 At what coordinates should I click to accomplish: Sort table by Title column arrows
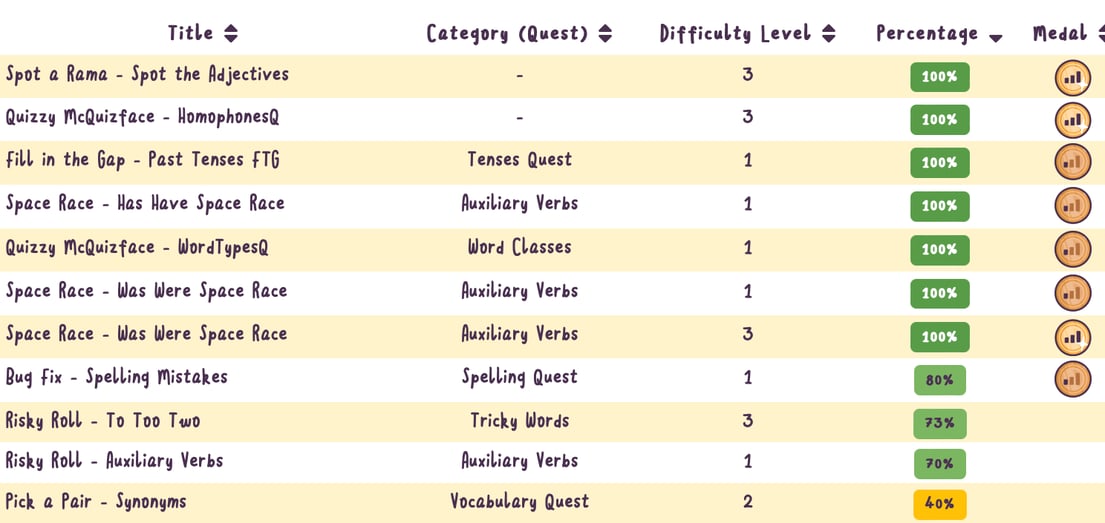230,33
